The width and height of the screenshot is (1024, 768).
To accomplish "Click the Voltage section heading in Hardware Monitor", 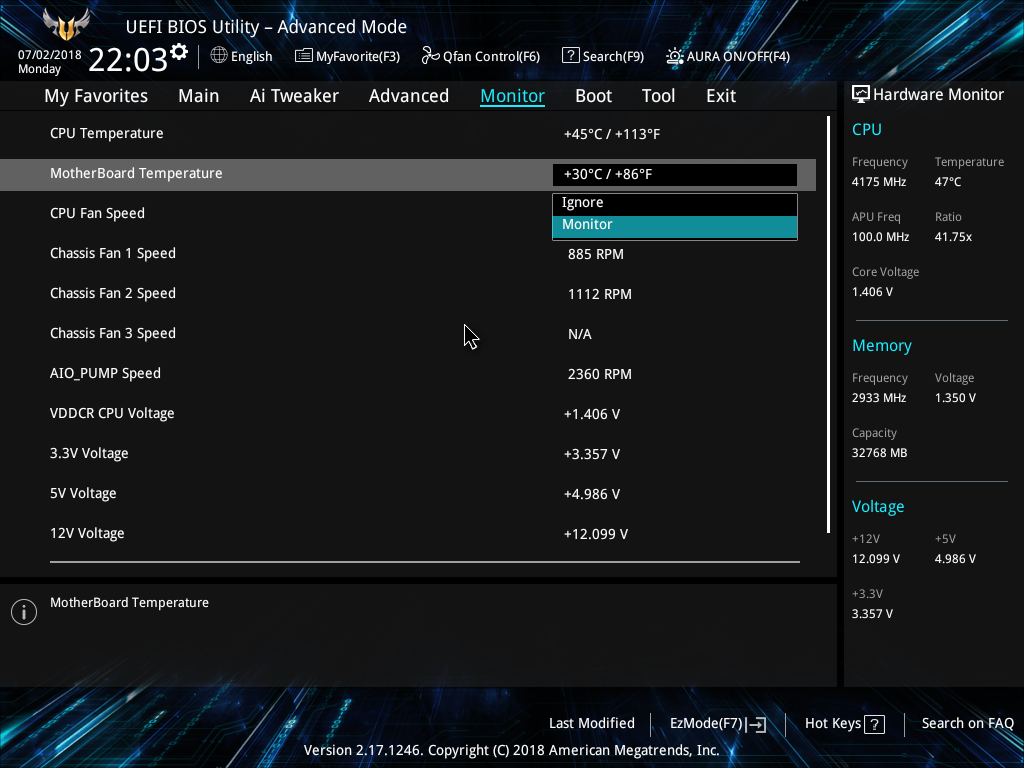I will coord(878,507).
